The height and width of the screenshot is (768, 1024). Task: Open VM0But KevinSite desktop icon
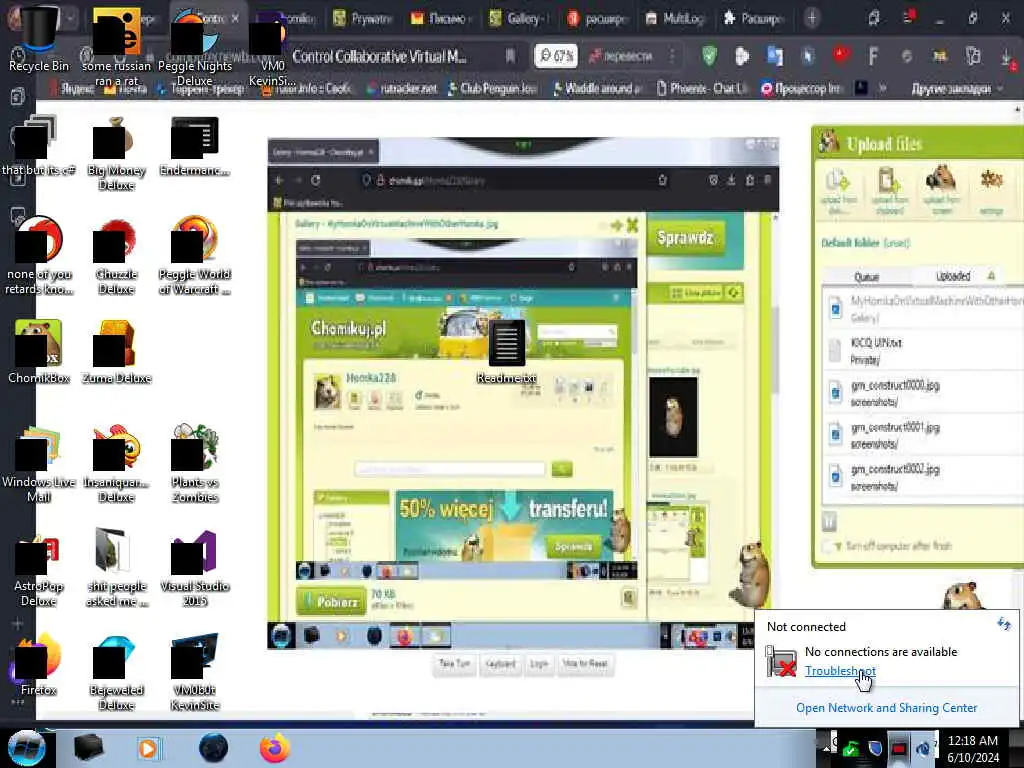(195, 673)
